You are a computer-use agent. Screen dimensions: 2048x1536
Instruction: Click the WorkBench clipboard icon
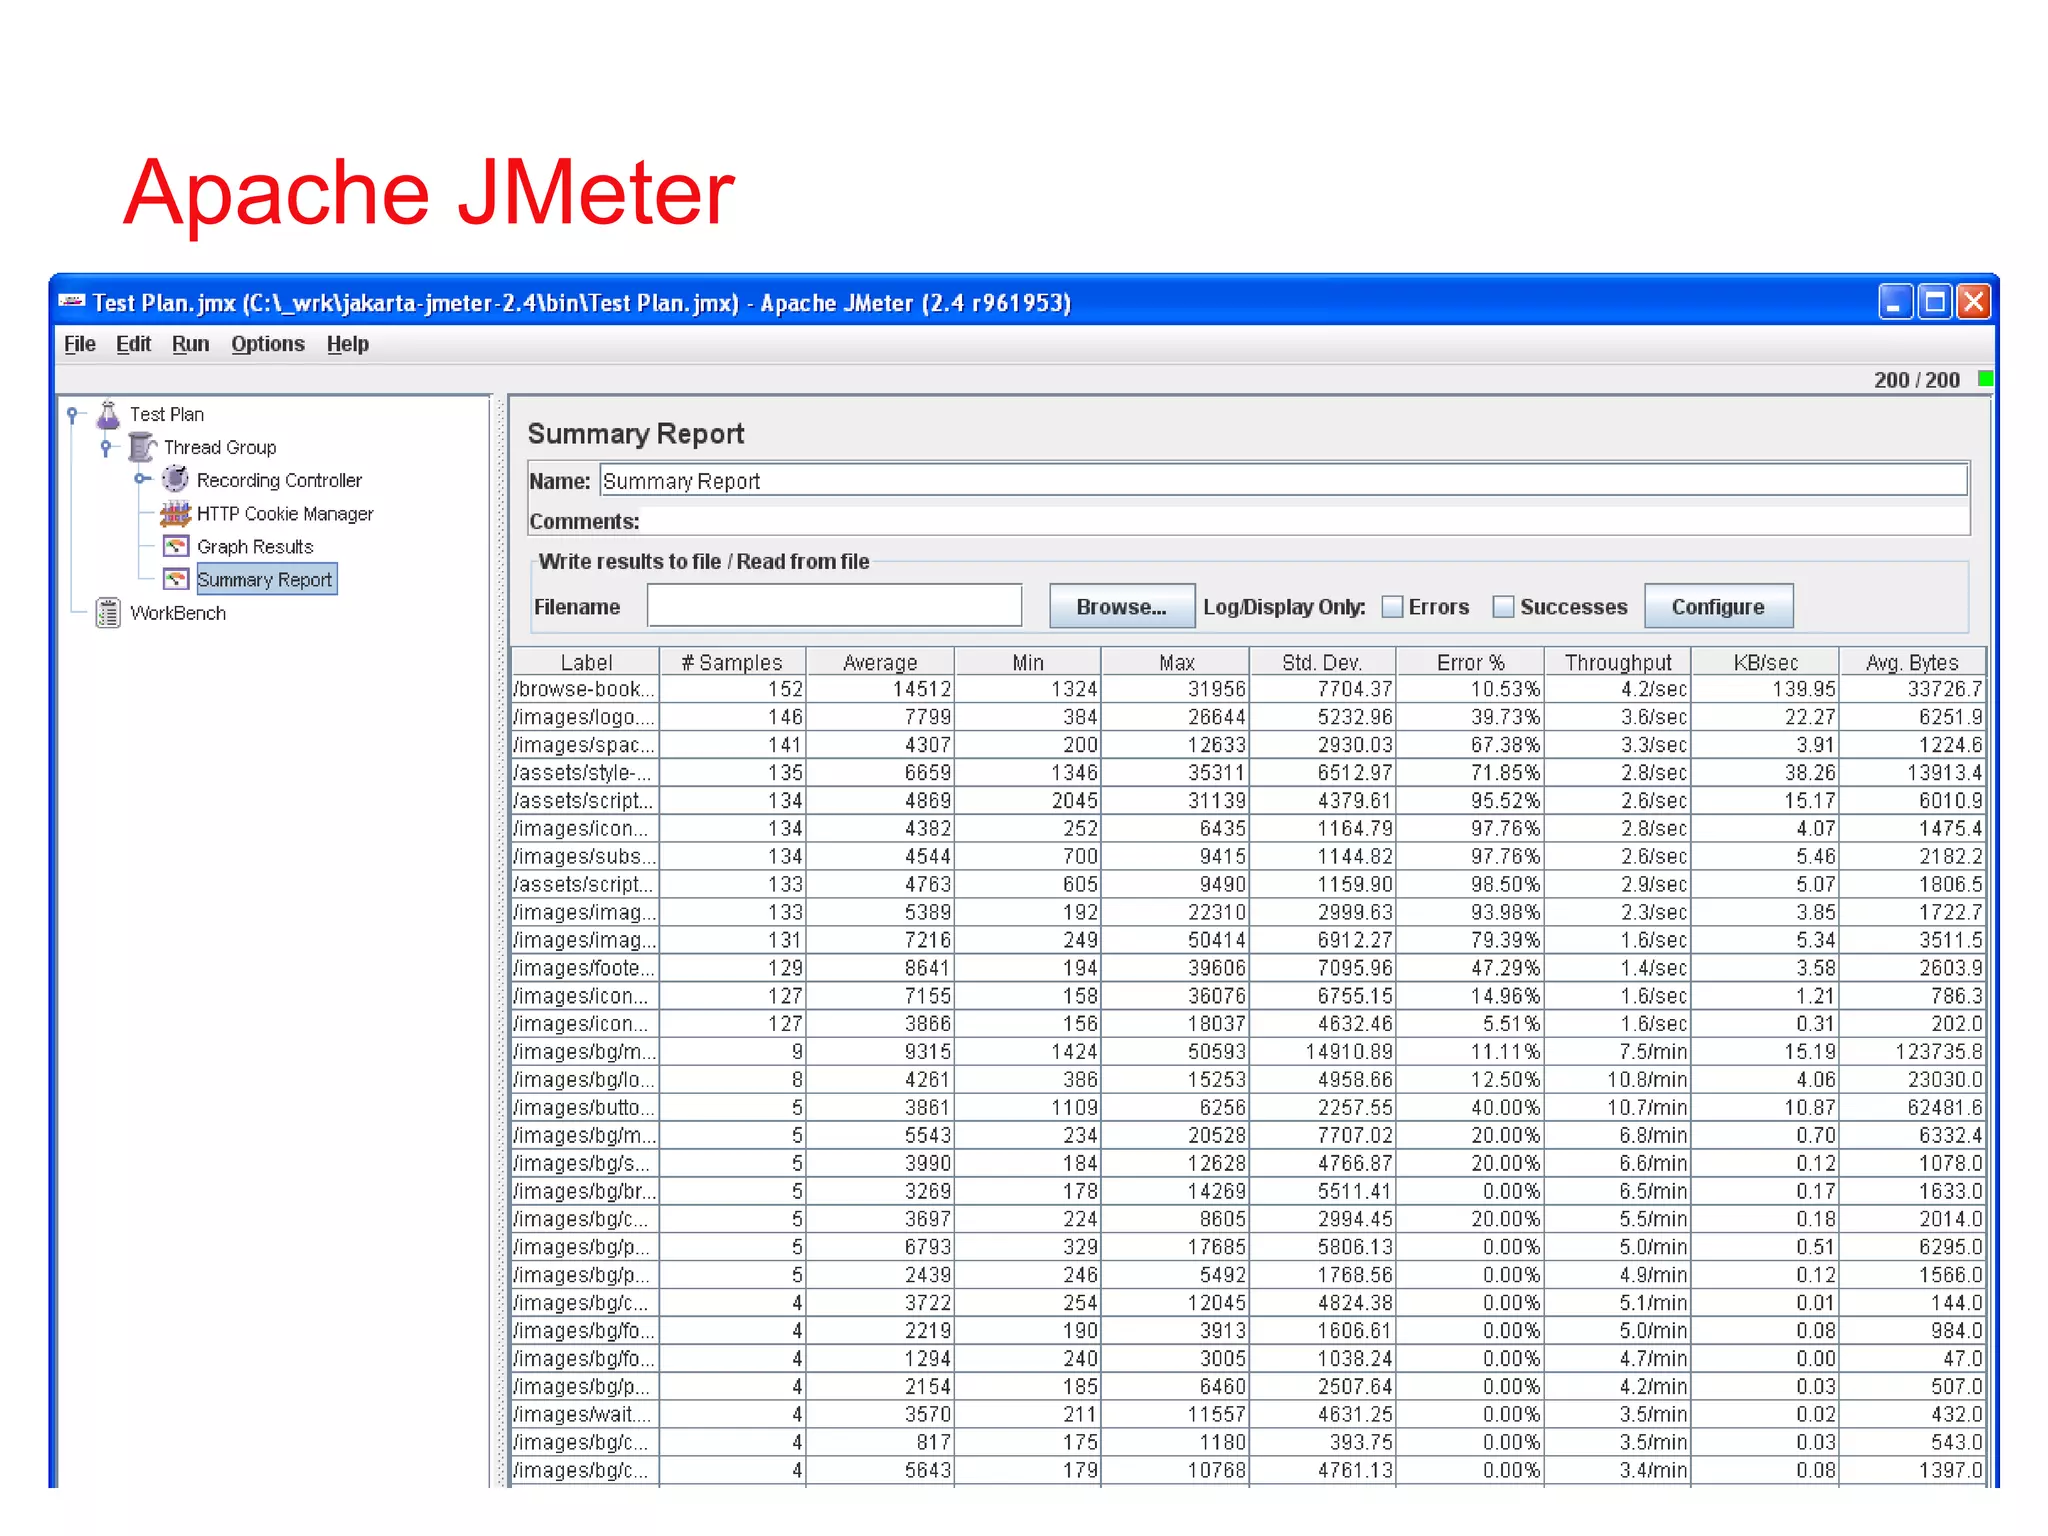coord(108,613)
